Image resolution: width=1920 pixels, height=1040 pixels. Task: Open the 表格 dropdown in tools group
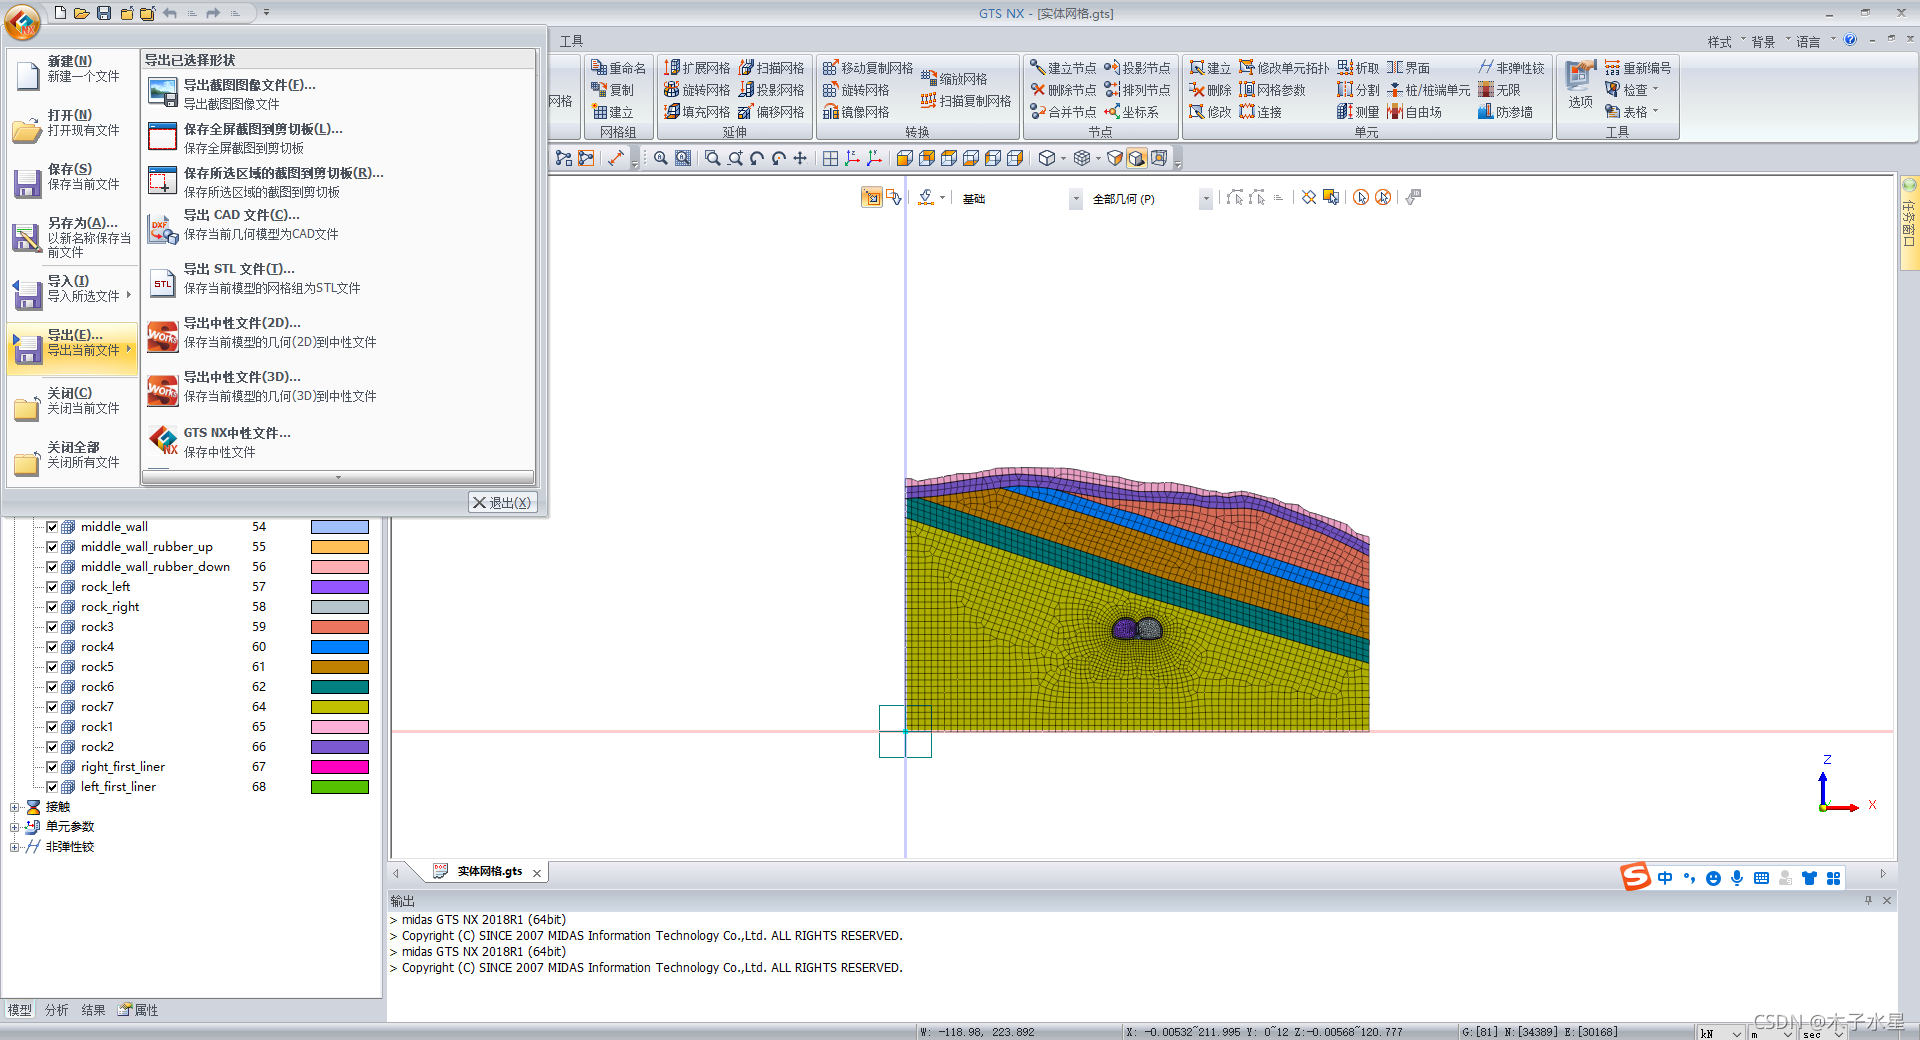[x=1656, y=112]
